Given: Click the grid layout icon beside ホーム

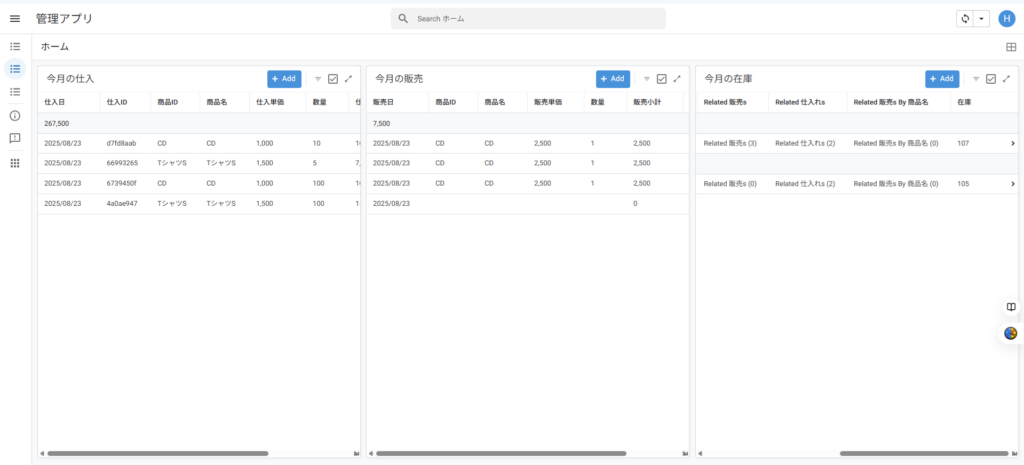Looking at the screenshot, I should (1010, 47).
